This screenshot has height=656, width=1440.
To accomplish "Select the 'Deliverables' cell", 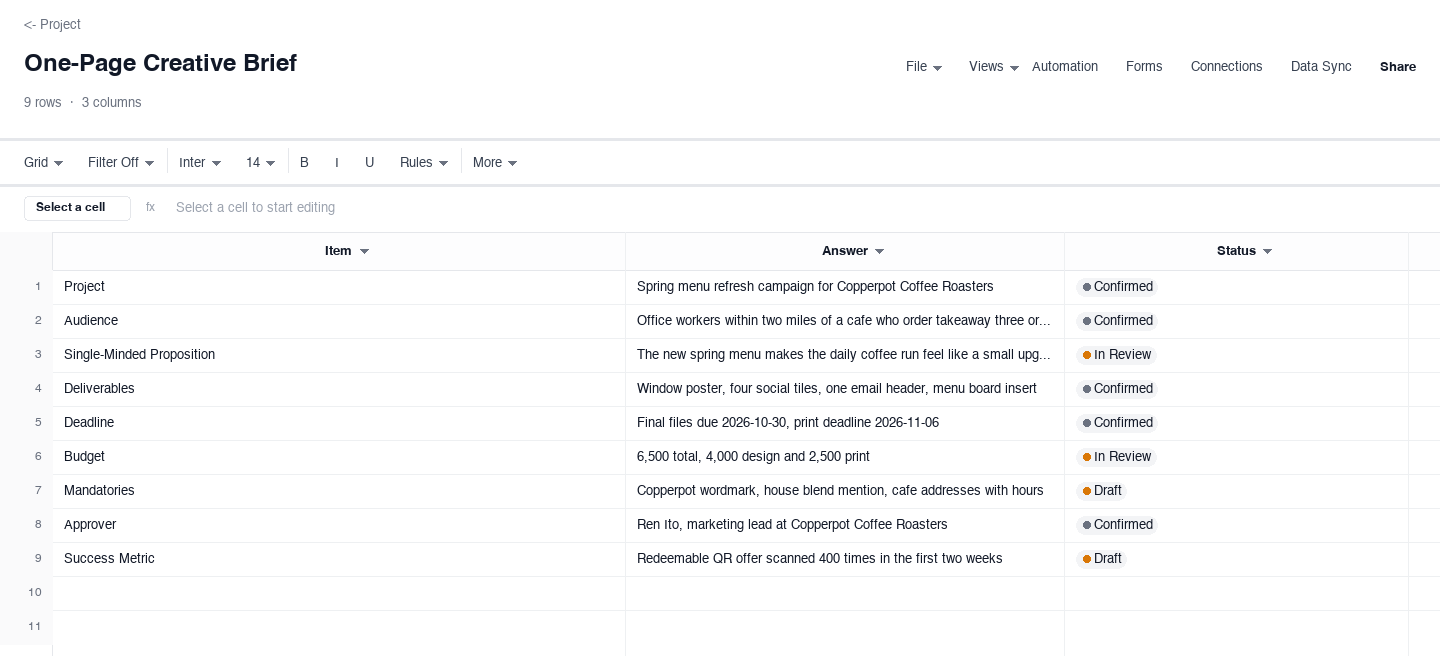I will (339, 389).
